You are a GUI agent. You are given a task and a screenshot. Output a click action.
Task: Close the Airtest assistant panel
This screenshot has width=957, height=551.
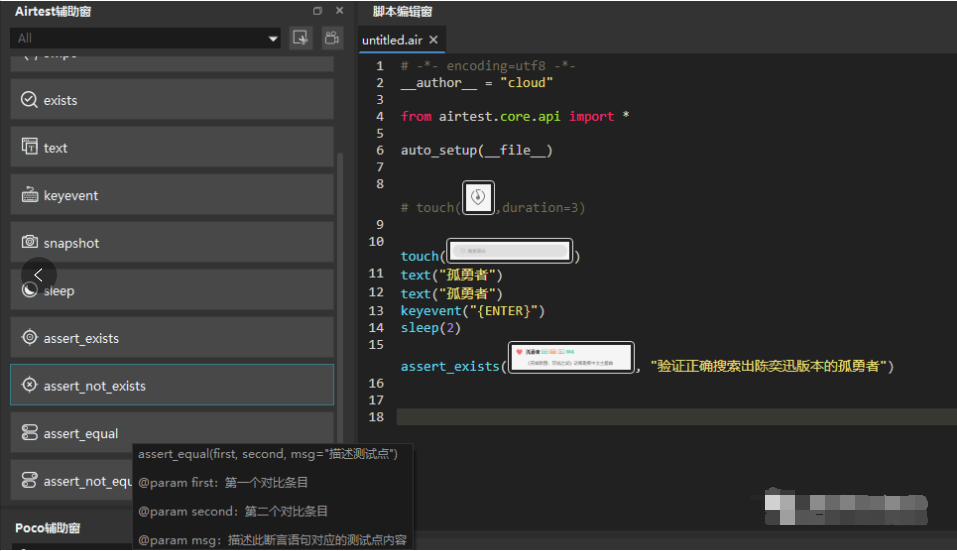click(x=339, y=10)
